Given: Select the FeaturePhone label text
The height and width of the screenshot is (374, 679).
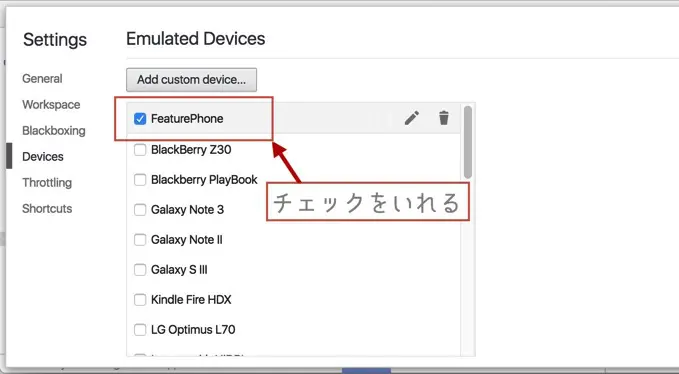Looking at the screenshot, I should point(187,119).
